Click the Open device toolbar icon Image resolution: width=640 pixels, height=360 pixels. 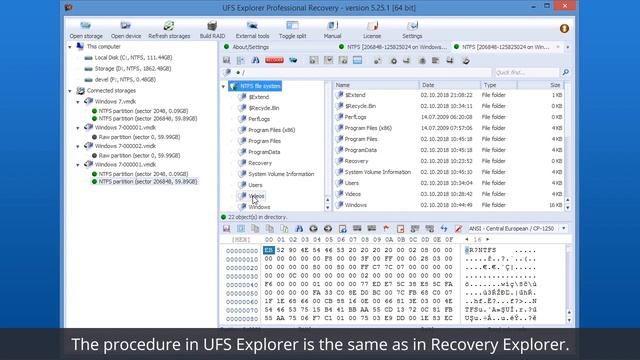click(x=126, y=26)
